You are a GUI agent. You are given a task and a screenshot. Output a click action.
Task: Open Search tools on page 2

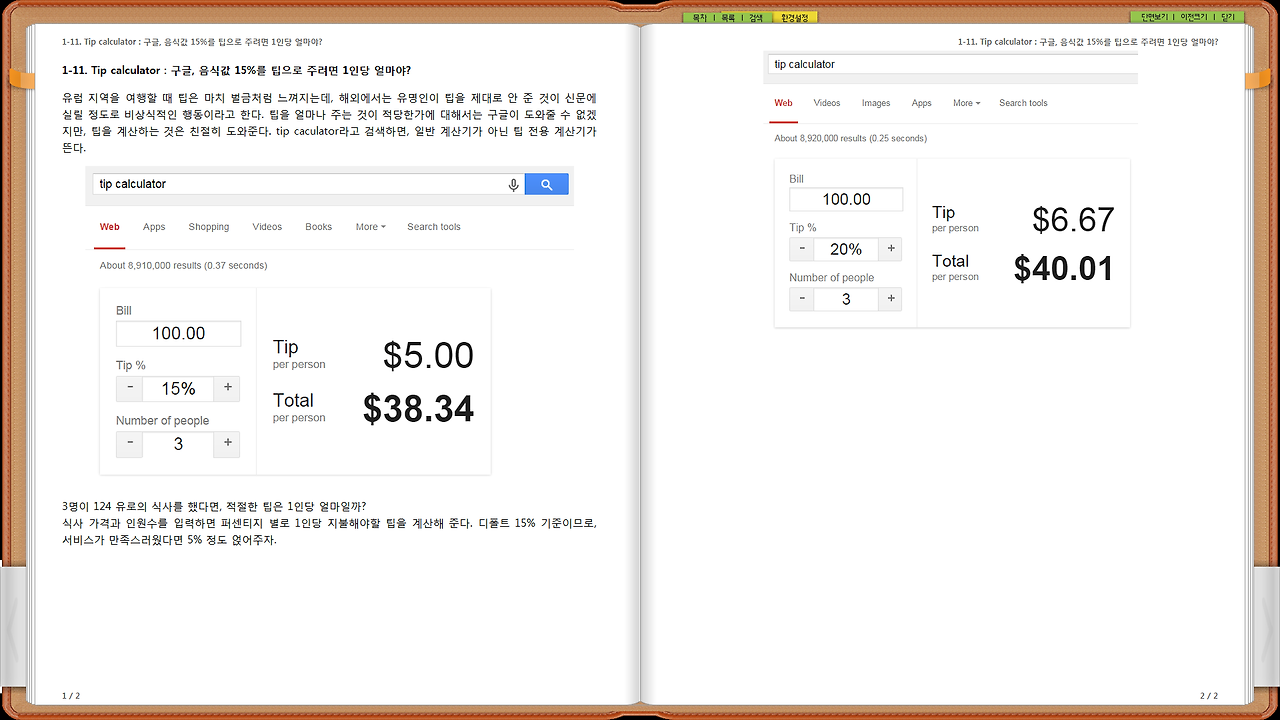[x=1023, y=103]
